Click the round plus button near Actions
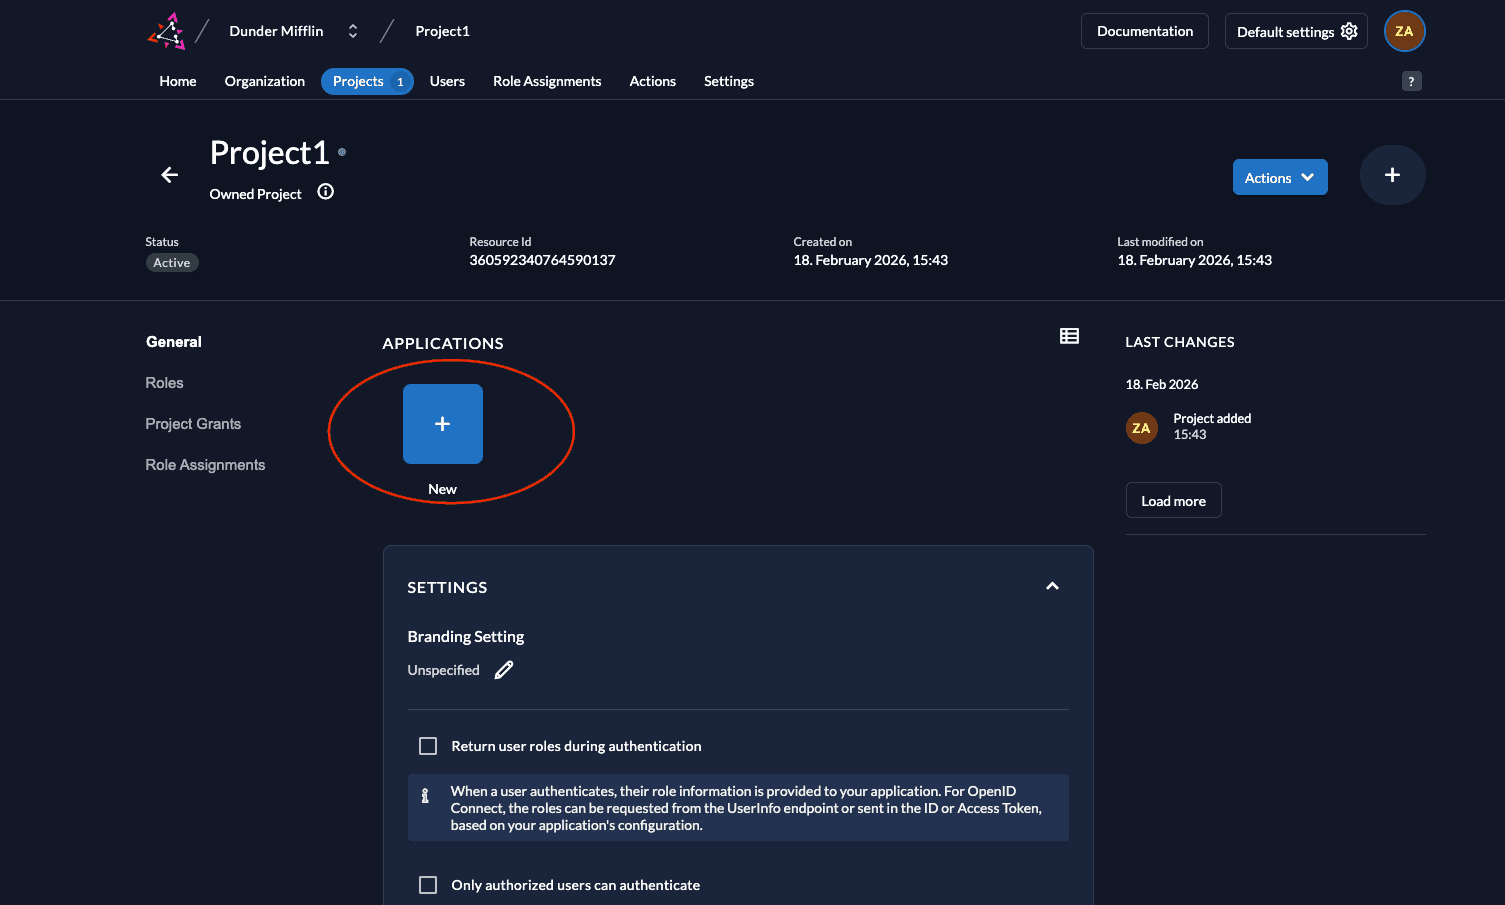This screenshot has width=1505, height=905. pos(1391,175)
